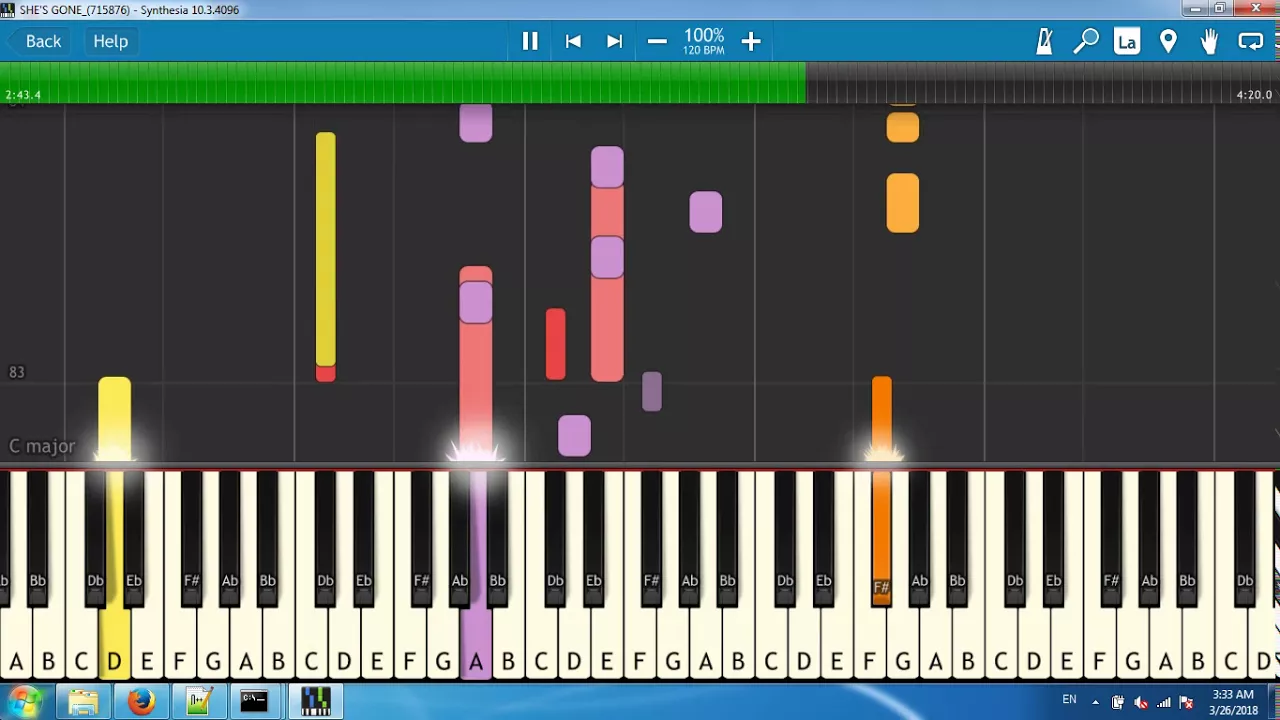Switch to the command prompt taskbar window
The image size is (1280, 720).
(x=255, y=701)
